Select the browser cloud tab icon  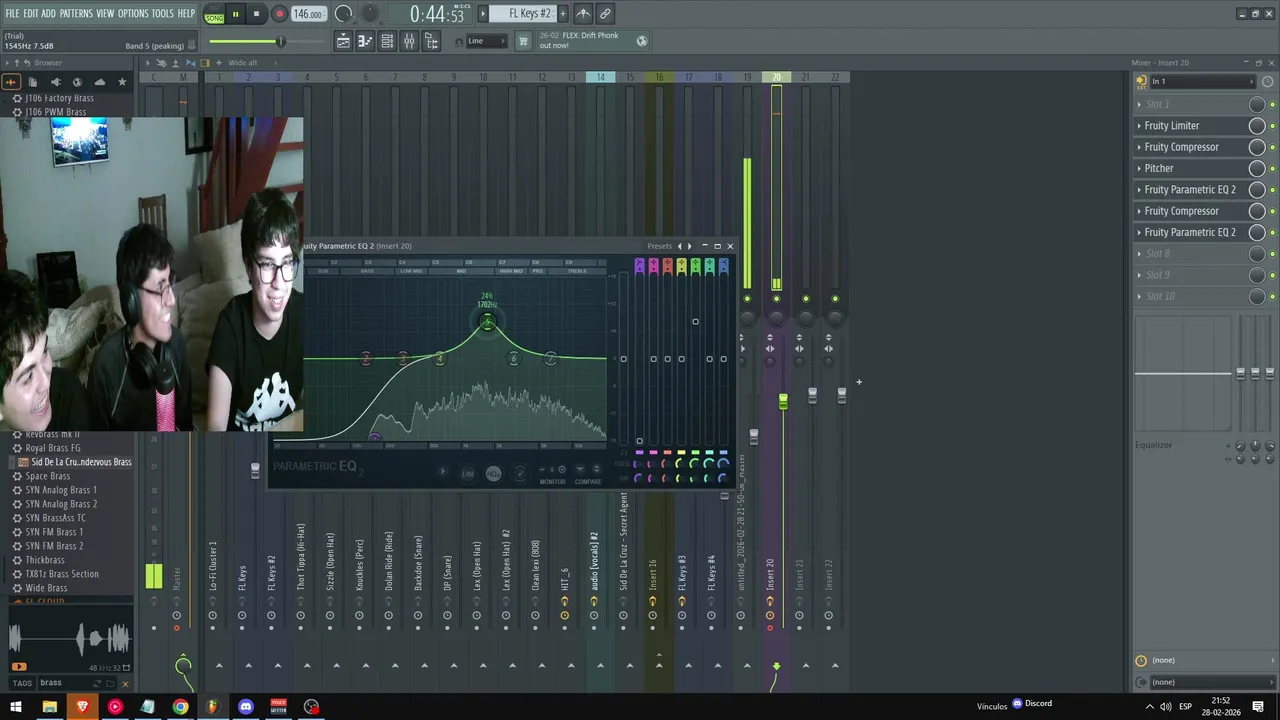point(99,82)
